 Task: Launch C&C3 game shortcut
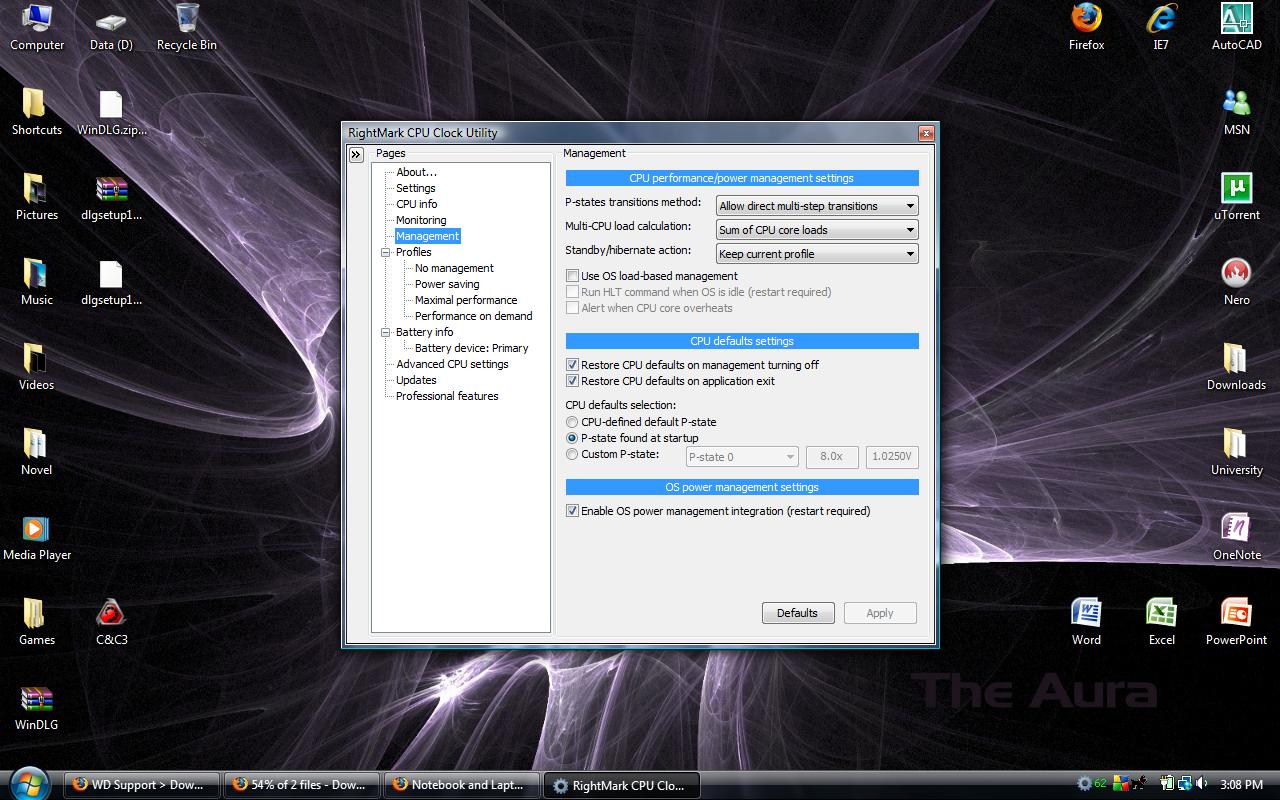click(x=111, y=622)
